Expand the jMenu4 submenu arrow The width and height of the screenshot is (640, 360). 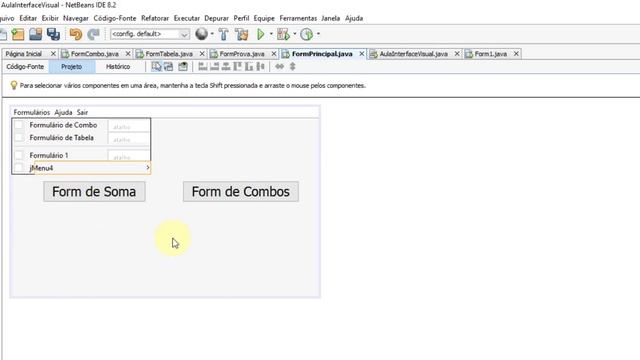(147, 168)
